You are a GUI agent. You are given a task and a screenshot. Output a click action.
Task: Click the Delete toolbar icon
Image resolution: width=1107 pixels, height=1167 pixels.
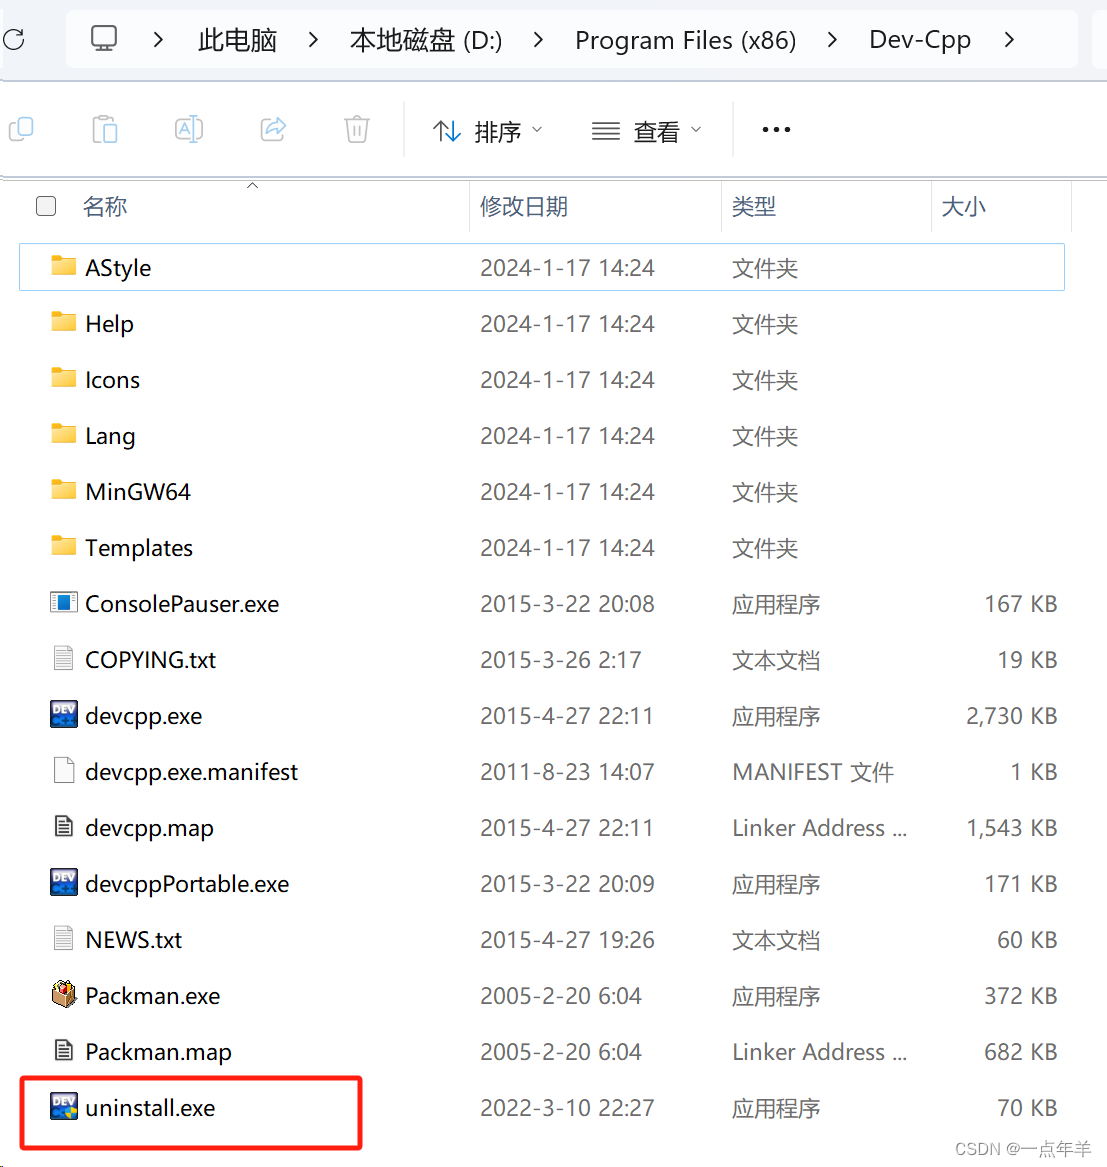[356, 129]
